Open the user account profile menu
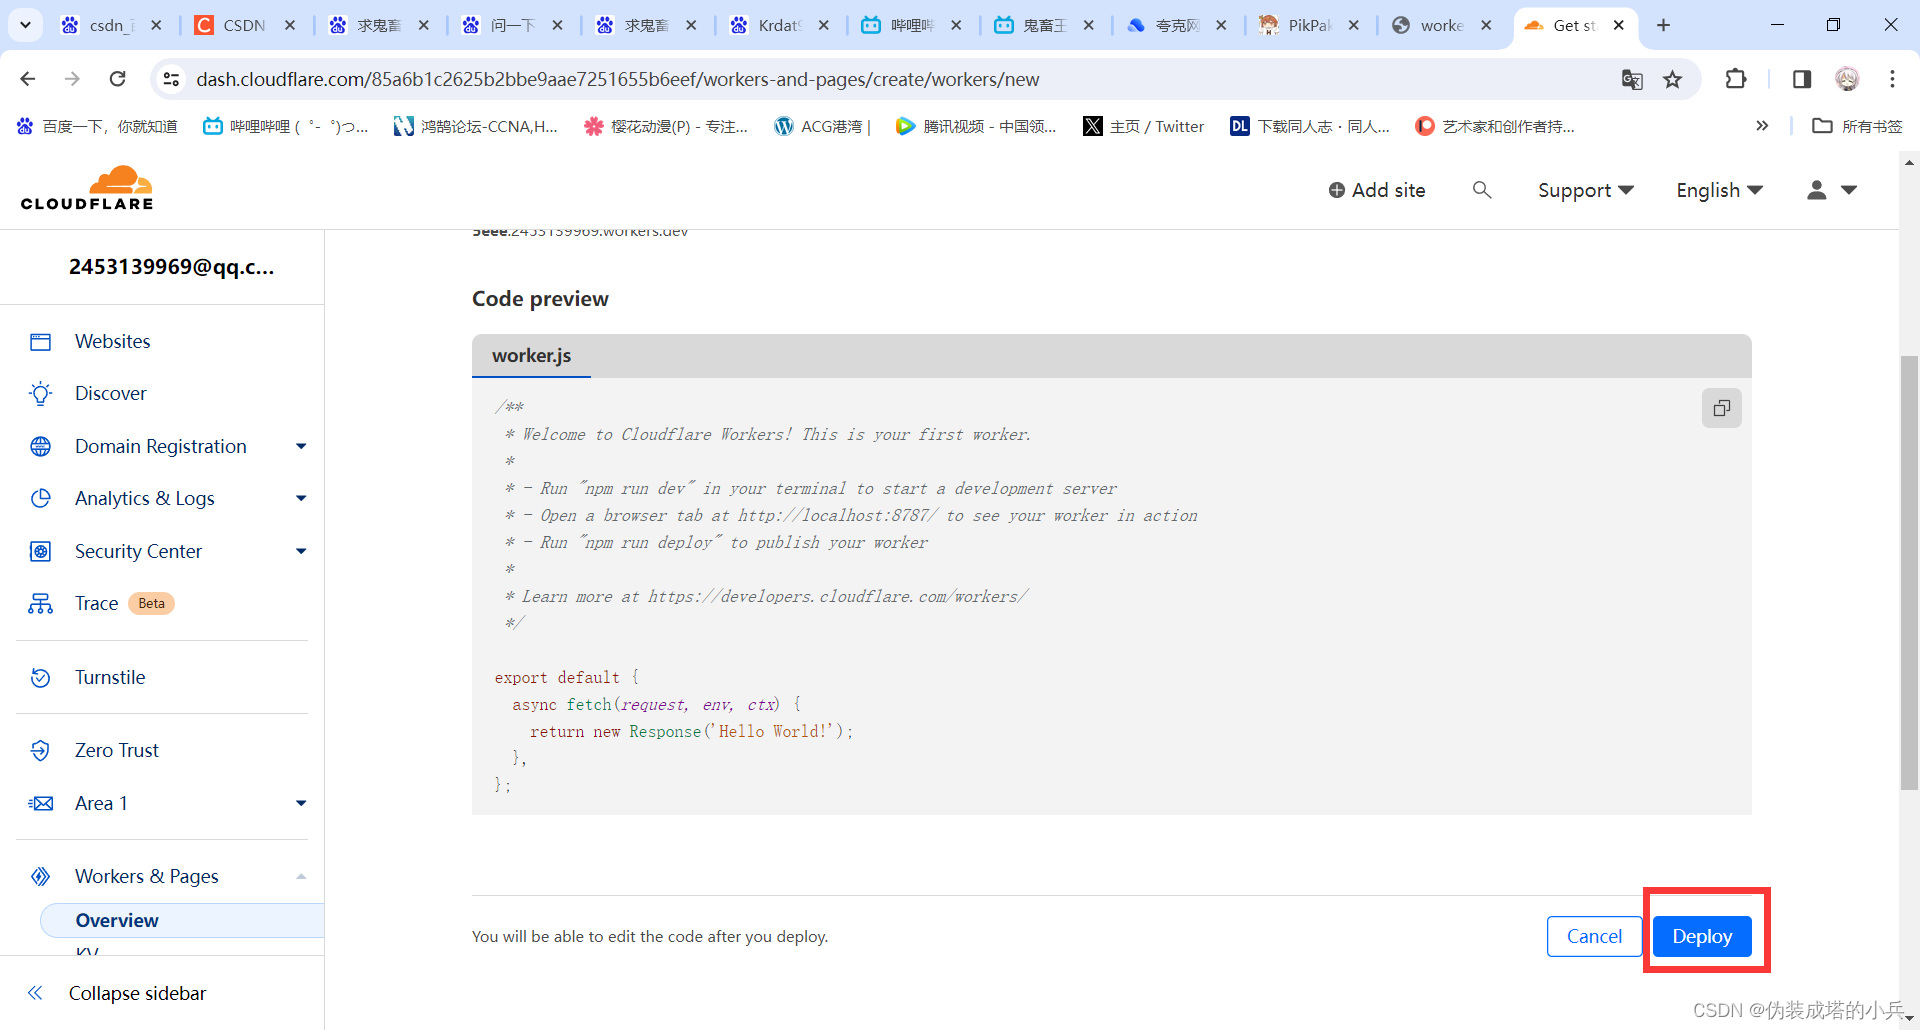This screenshot has width=1920, height=1030. pyautogui.click(x=1832, y=190)
